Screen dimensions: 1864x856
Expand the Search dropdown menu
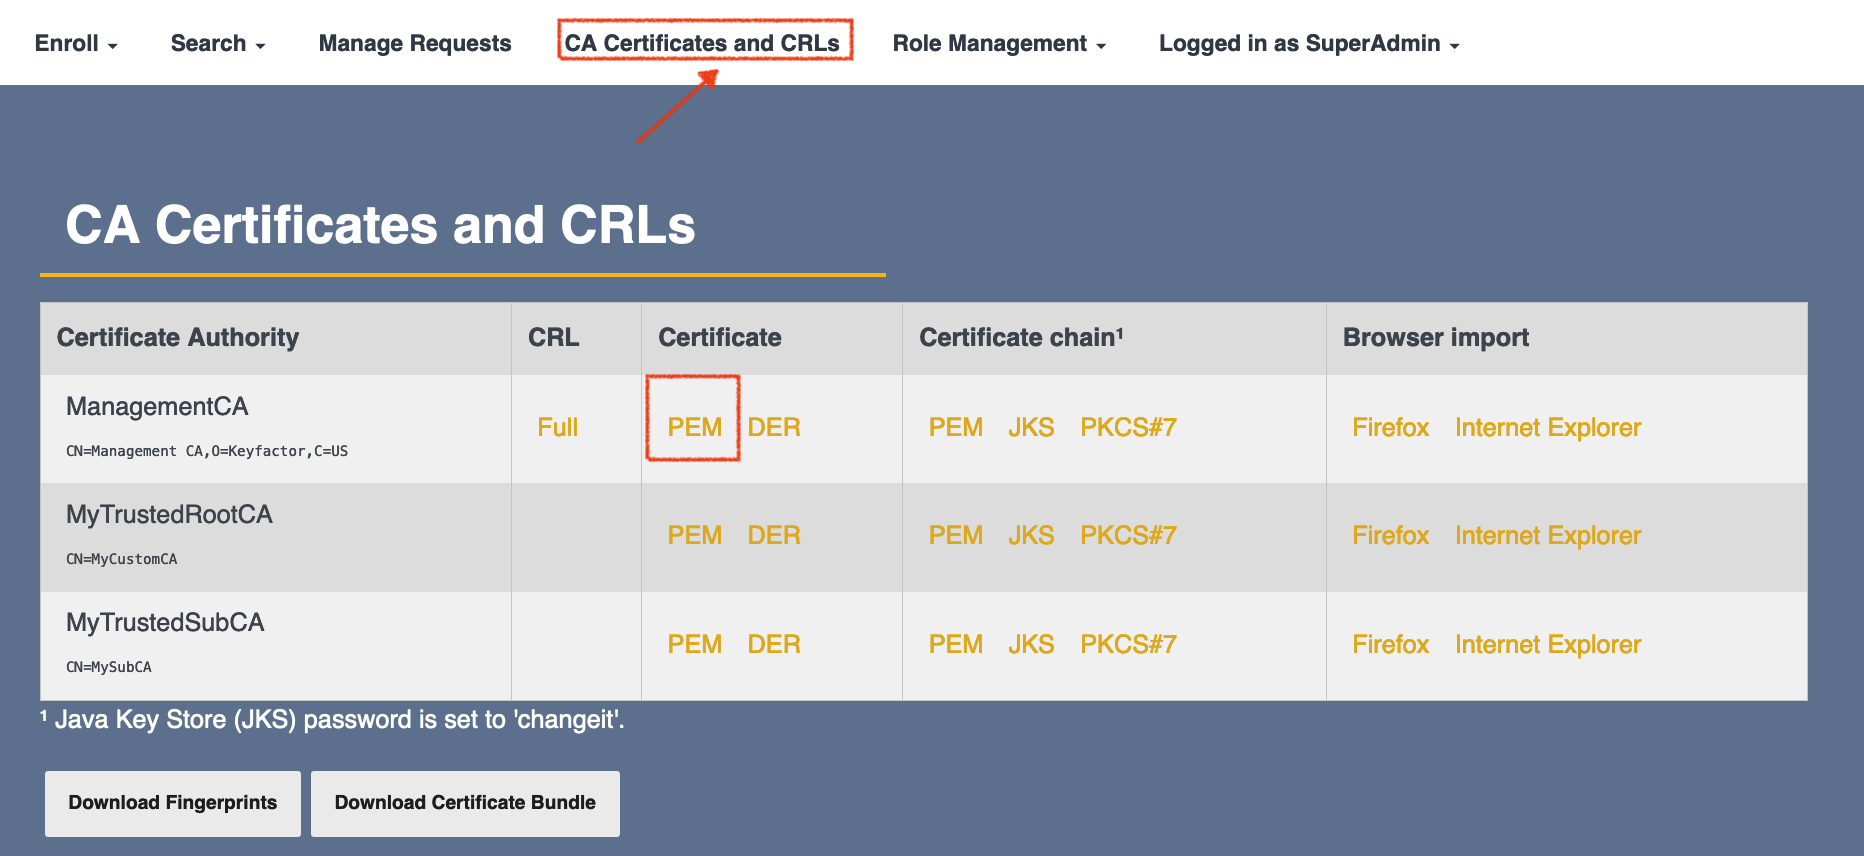point(217,44)
